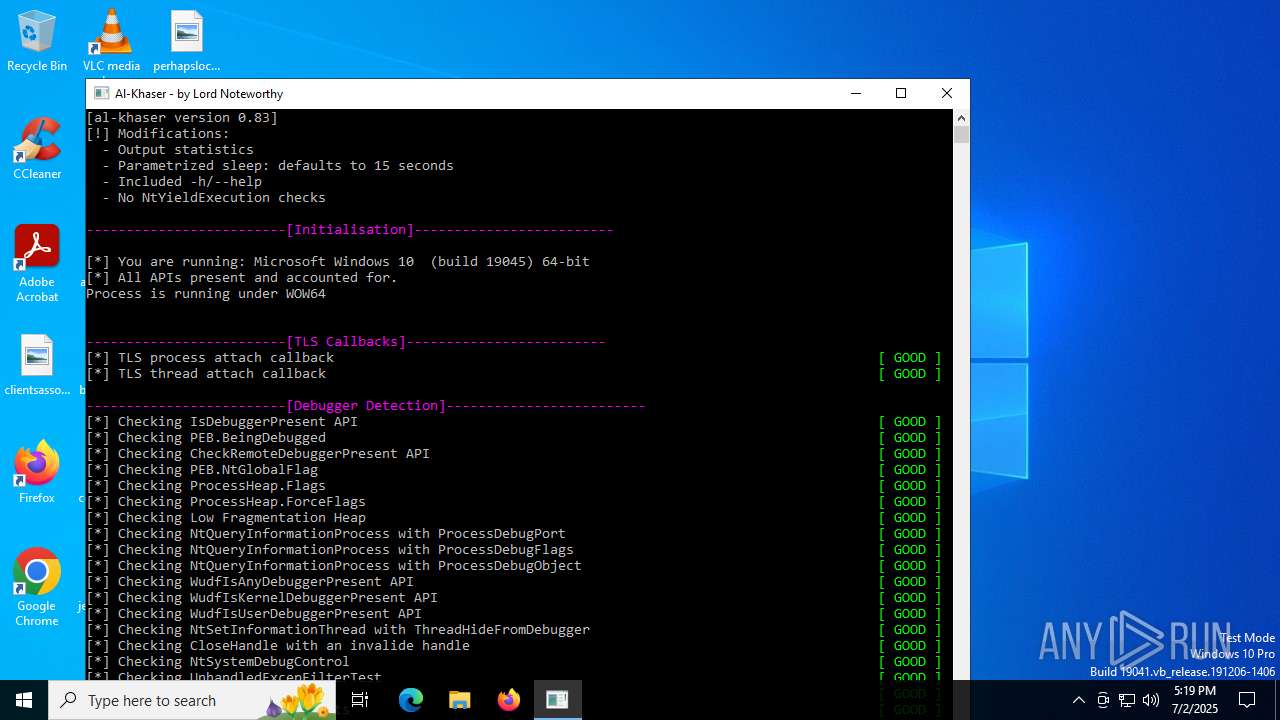1280x720 pixels.
Task: Launch VLC media player shortcut
Action: point(111,41)
